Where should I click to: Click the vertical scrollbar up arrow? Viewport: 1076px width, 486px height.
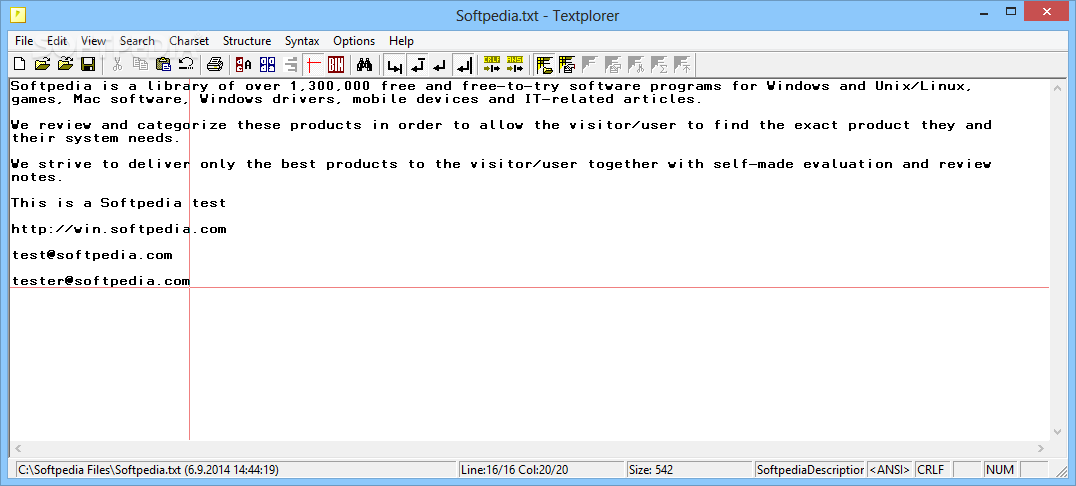[x=1057, y=88]
